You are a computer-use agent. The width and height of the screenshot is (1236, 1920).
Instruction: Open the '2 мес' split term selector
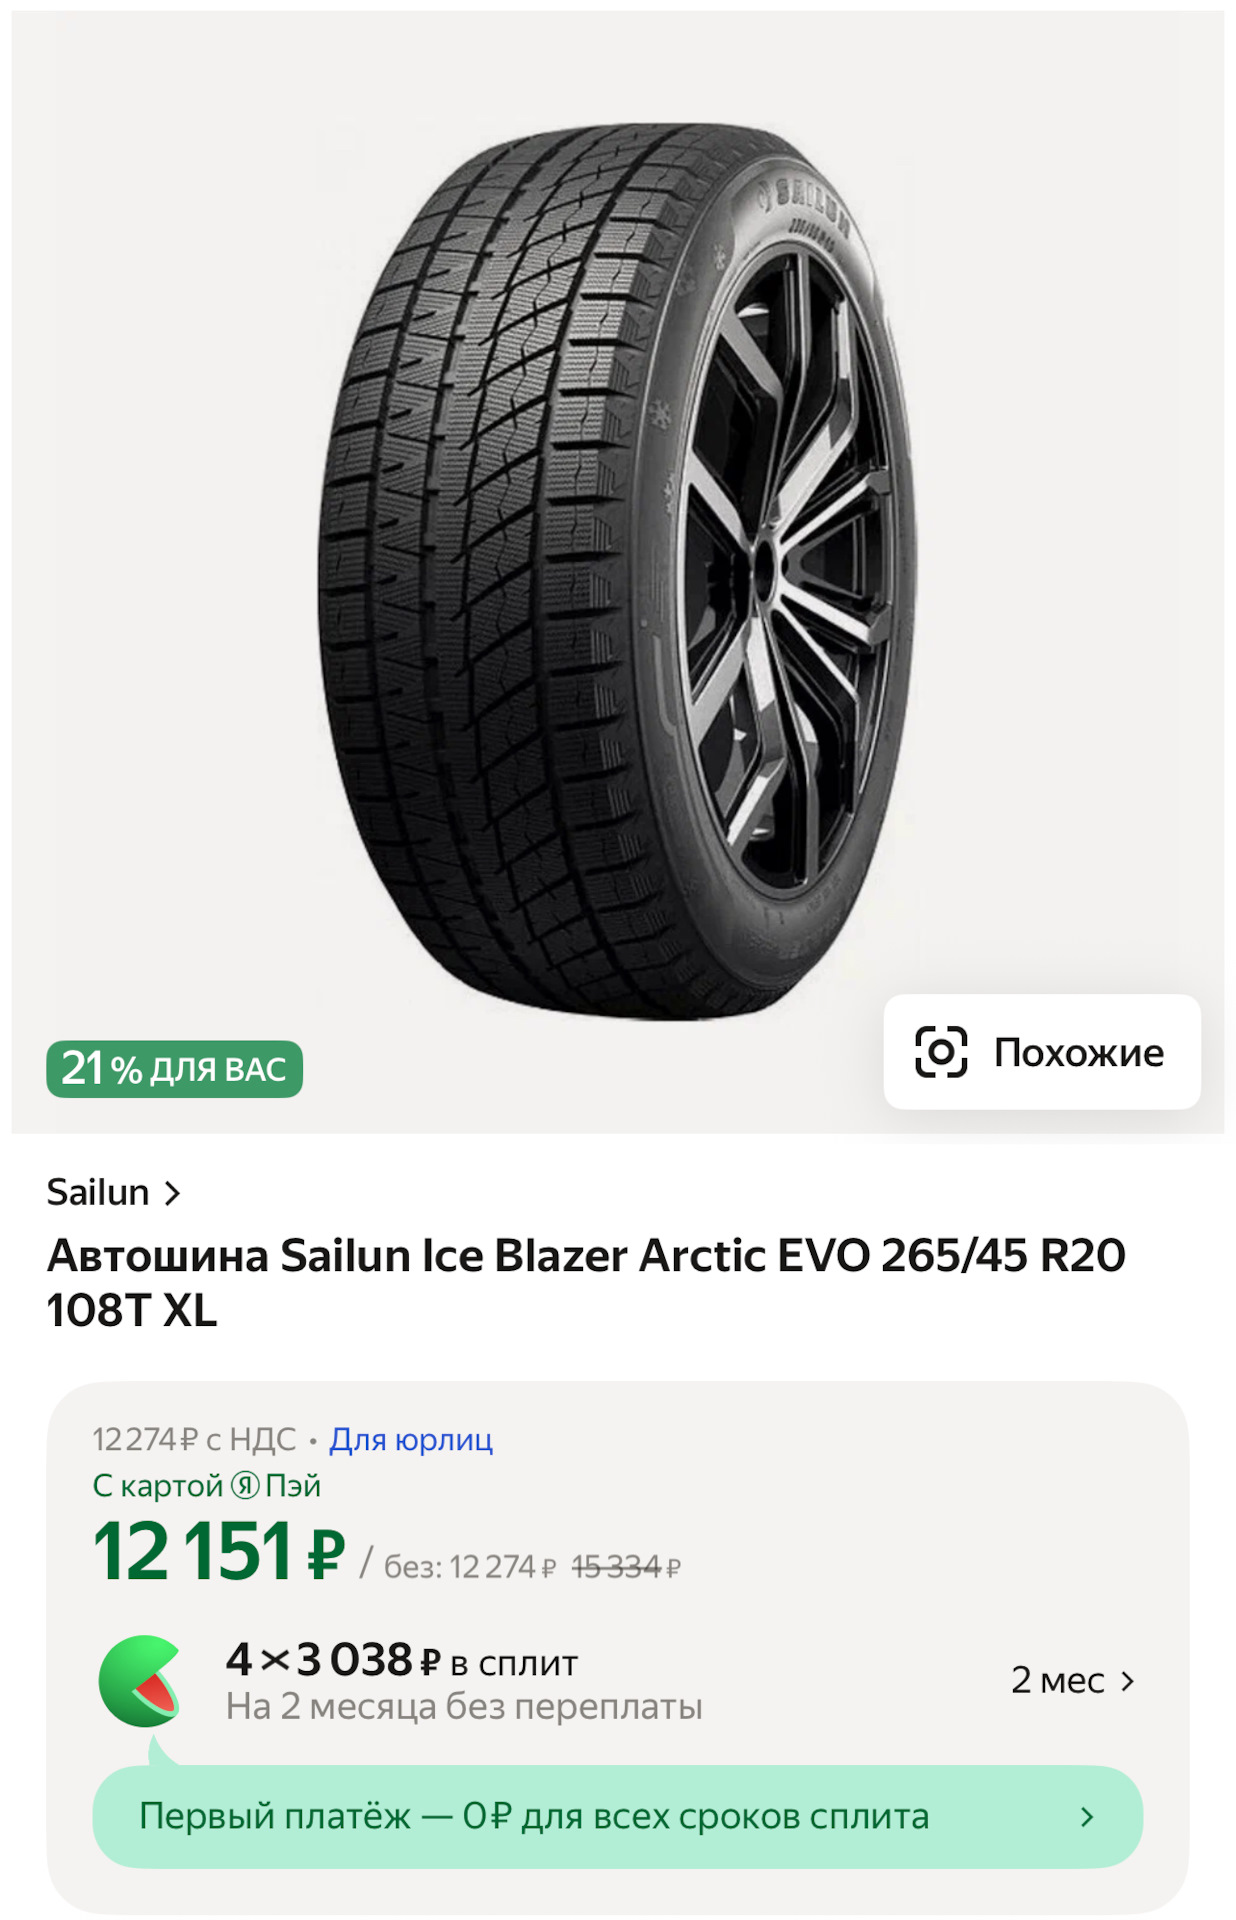(1058, 1681)
